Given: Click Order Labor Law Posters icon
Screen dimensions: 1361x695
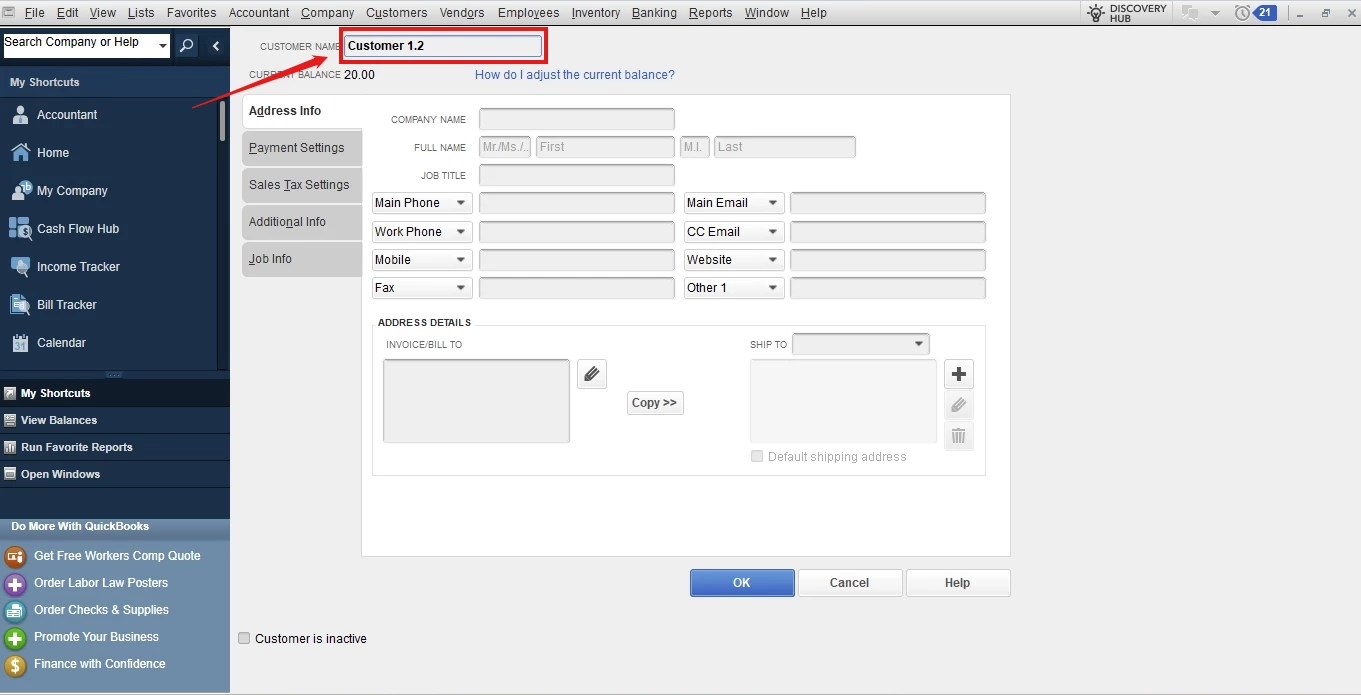Looking at the screenshot, I should tap(15, 583).
